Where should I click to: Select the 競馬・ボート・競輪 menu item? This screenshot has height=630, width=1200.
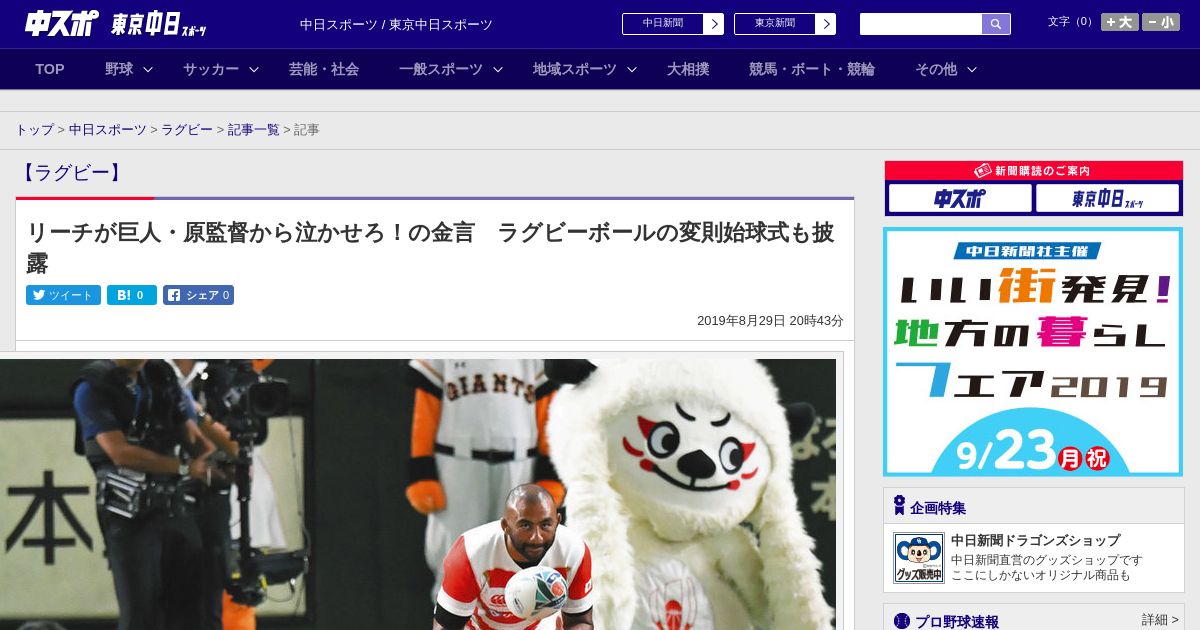pyautogui.click(x=812, y=69)
